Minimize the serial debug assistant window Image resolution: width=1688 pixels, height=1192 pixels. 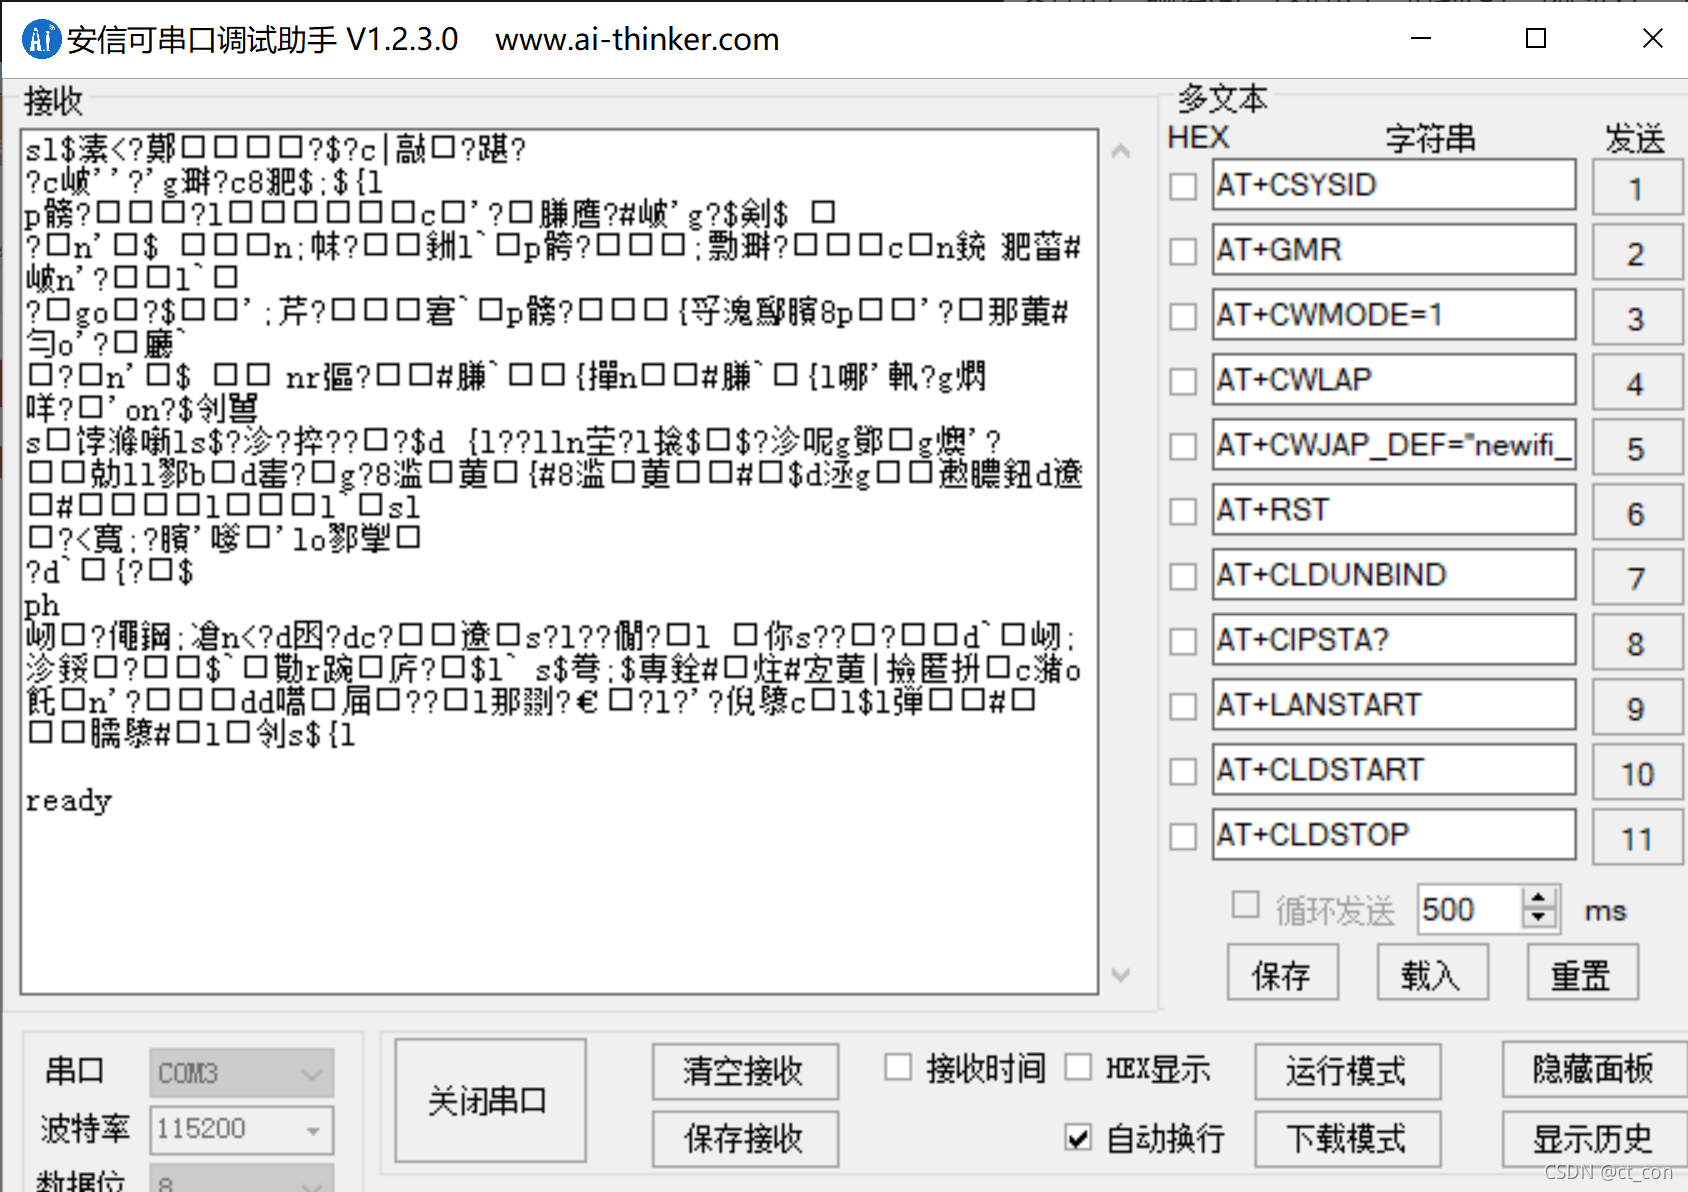[x=1421, y=39]
